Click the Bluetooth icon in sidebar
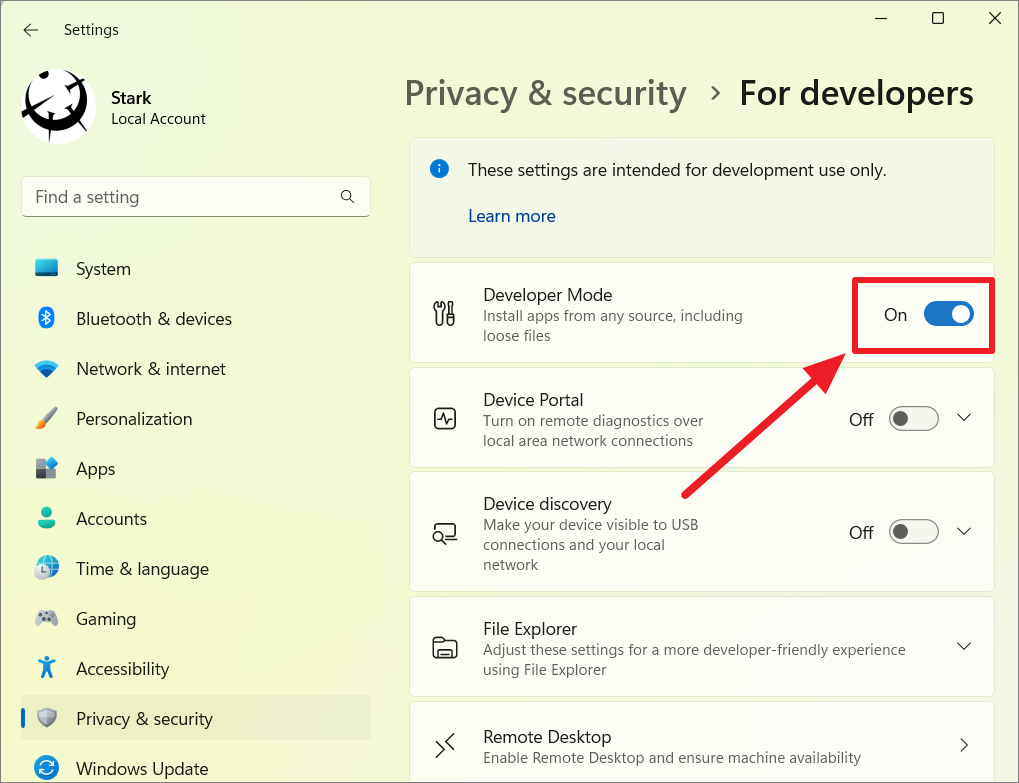The width and height of the screenshot is (1019, 783). pos(46,318)
